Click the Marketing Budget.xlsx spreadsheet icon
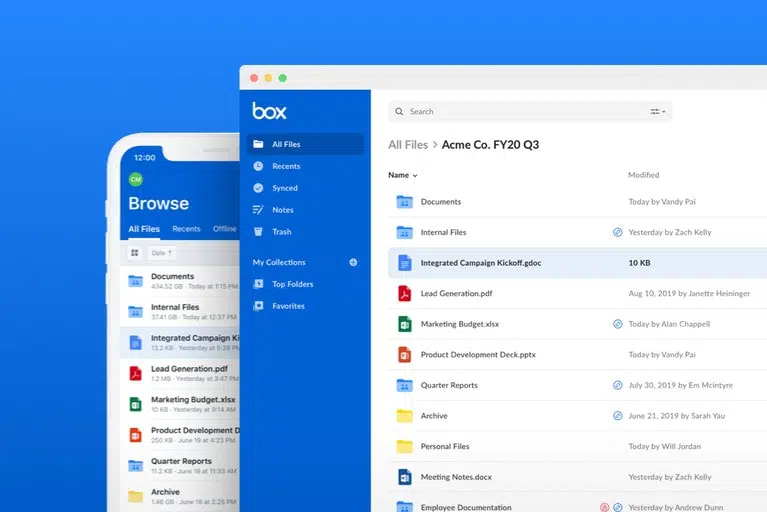The height and width of the screenshot is (512, 767). click(404, 324)
